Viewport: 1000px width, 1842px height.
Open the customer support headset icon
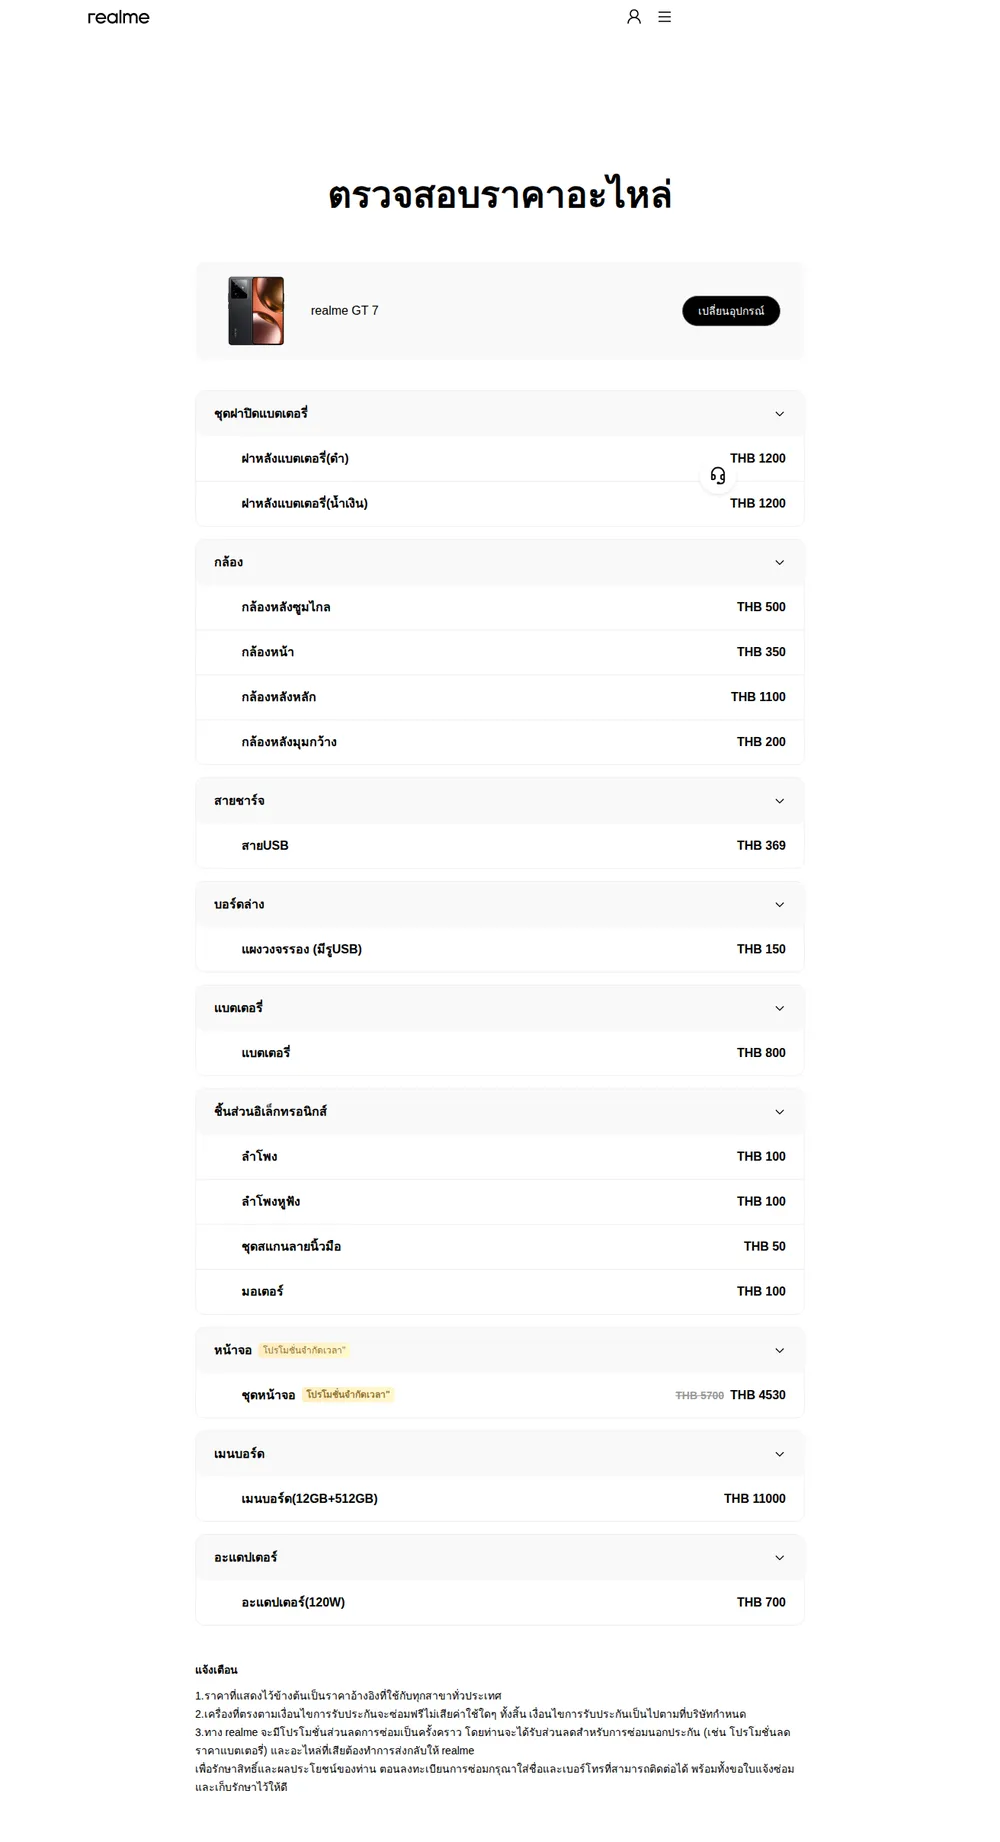718,476
